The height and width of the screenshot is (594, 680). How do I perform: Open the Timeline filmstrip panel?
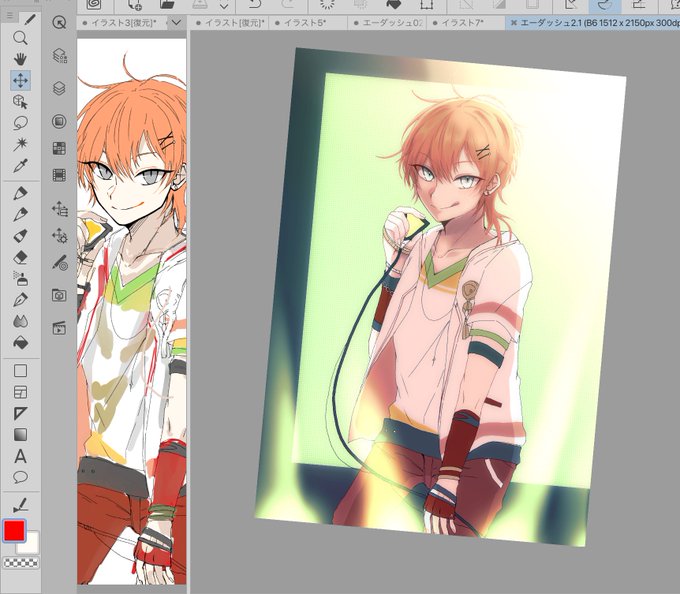[x=59, y=175]
